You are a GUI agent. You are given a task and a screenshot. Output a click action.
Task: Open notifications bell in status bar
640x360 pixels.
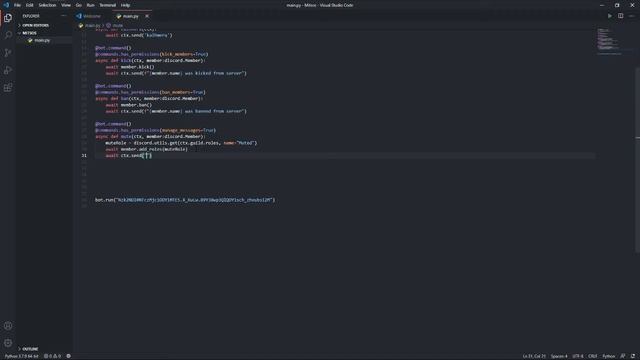(633, 356)
